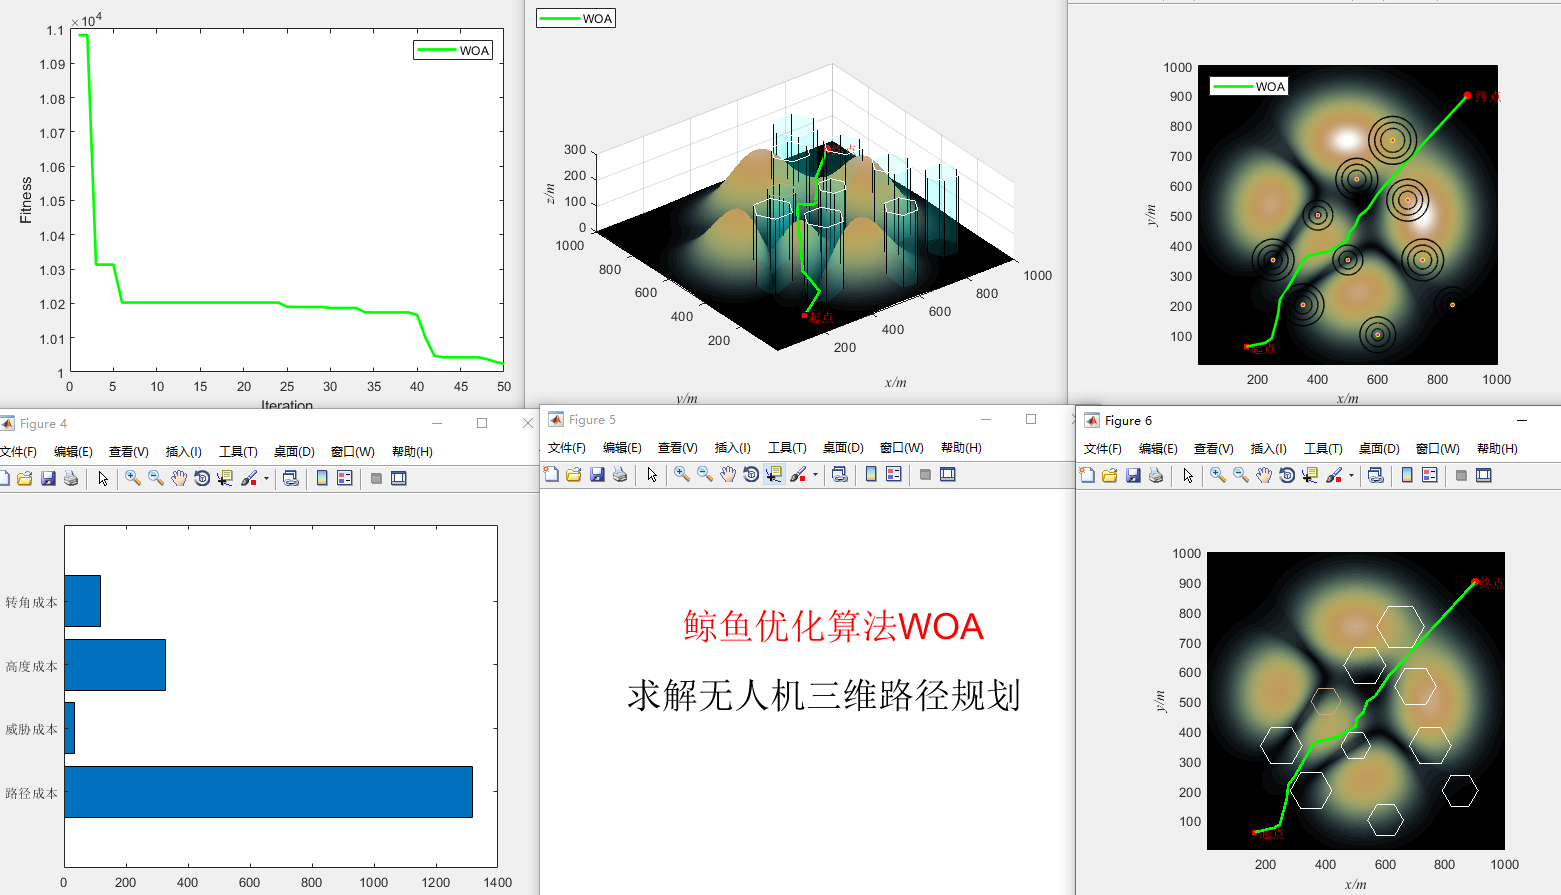This screenshot has height=895, width=1561.
Task: Enable Zoom In mode in Figure 4
Action: pyautogui.click(x=133, y=479)
